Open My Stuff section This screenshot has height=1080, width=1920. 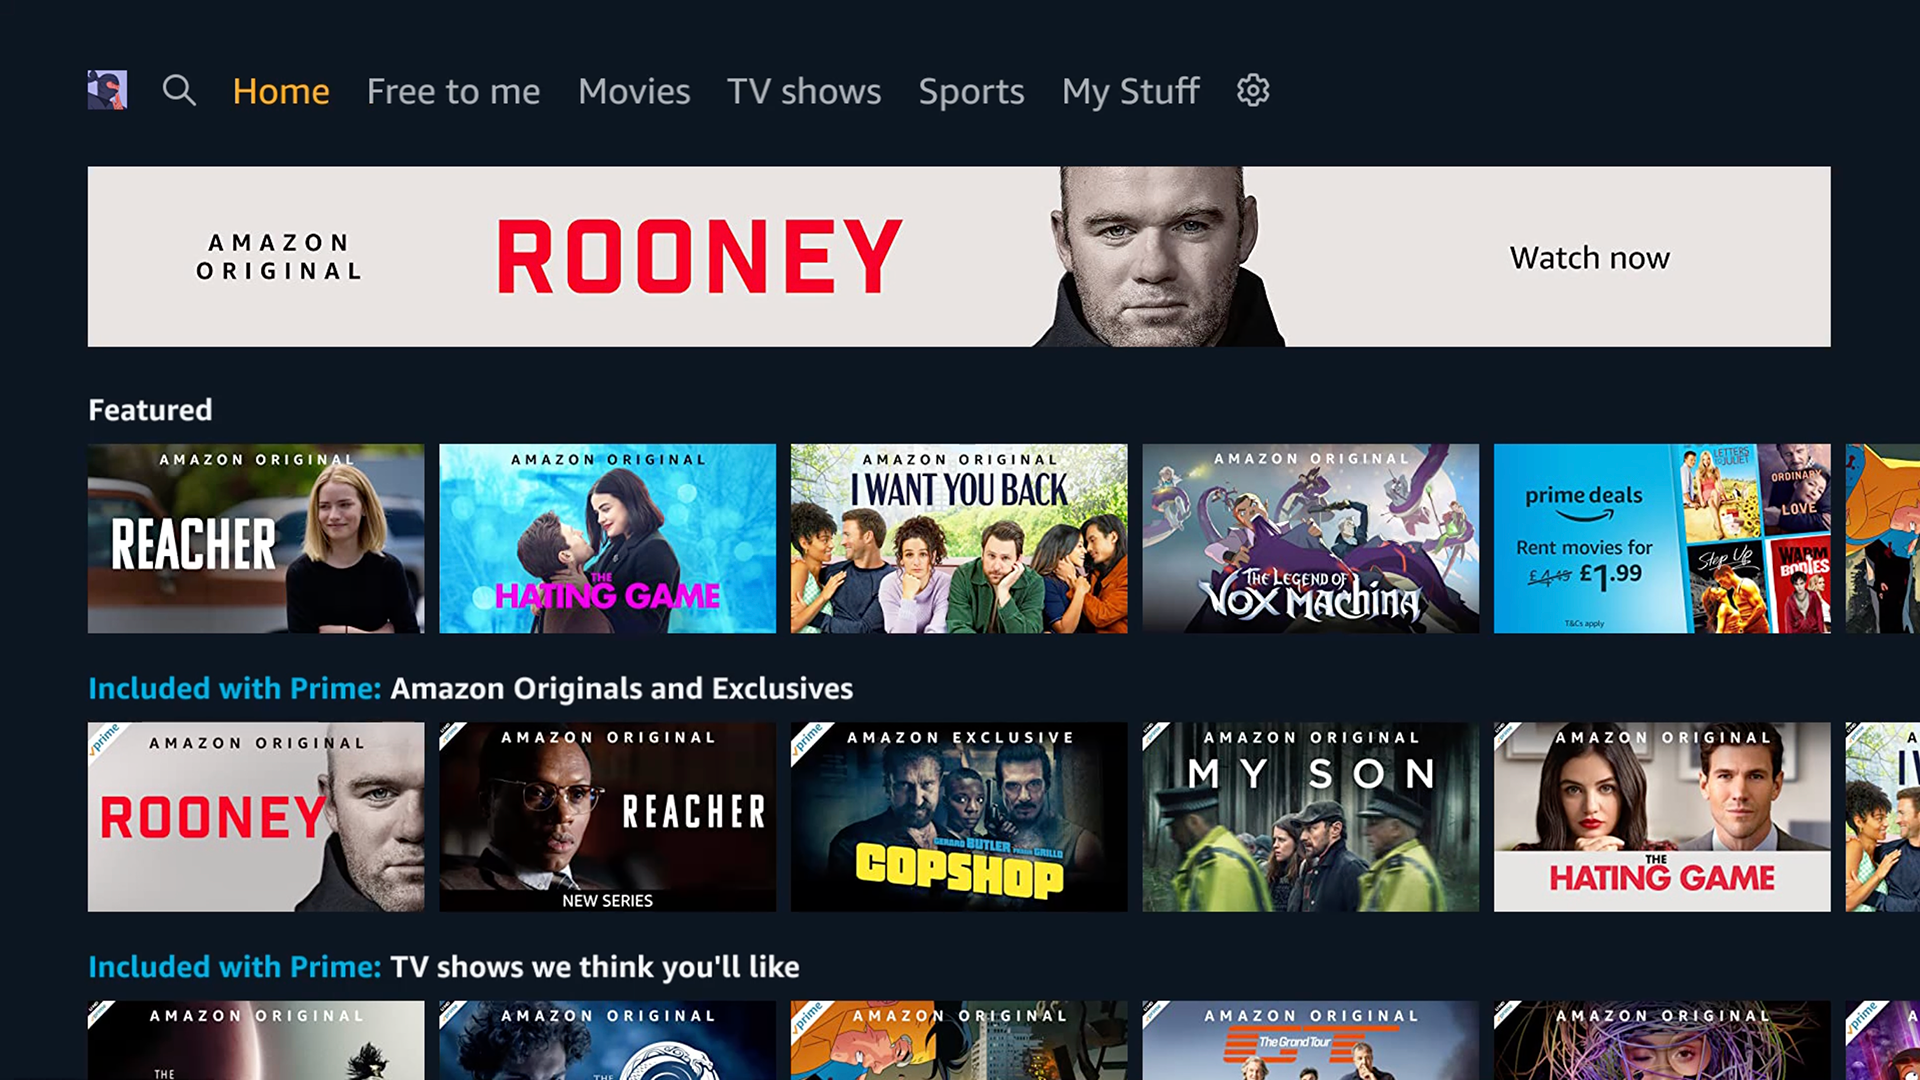(1129, 90)
